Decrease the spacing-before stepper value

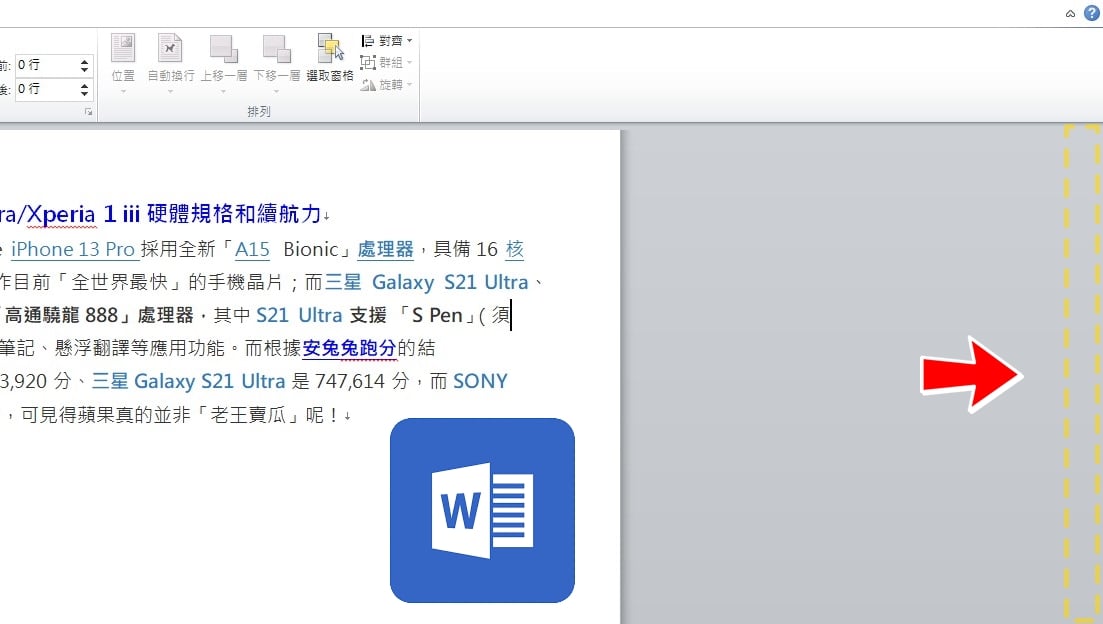(x=84, y=70)
